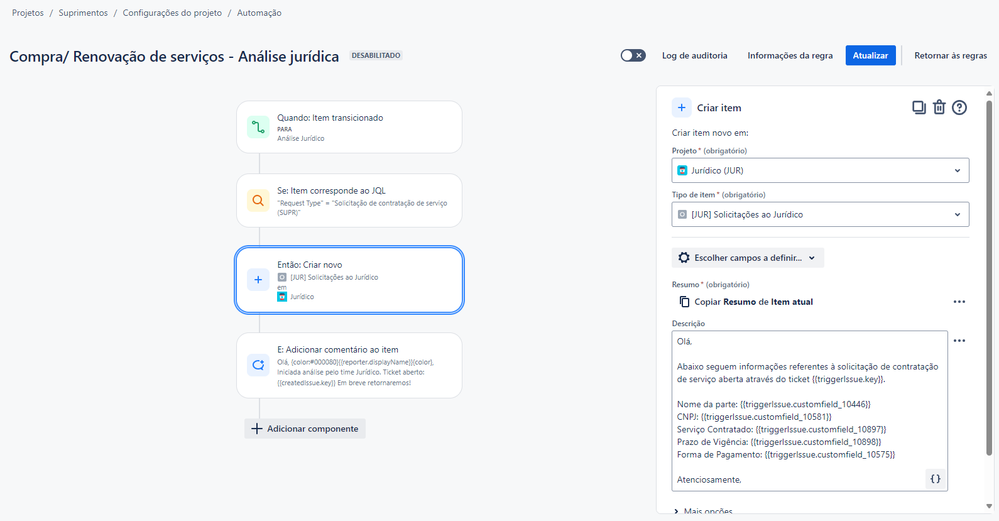Open help for Criar item action
Image resolution: width=999 pixels, height=521 pixels.
pyautogui.click(x=959, y=108)
